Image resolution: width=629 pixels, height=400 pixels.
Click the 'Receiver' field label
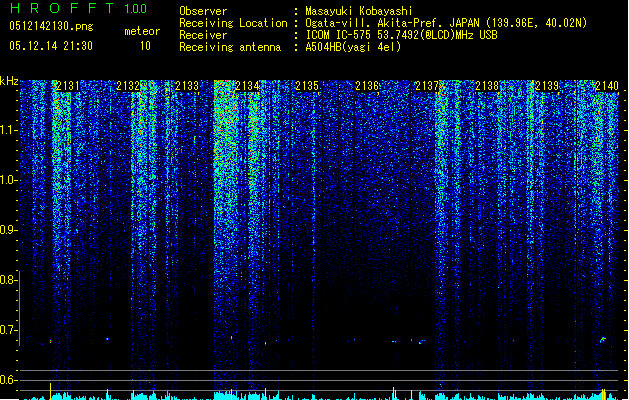[203, 35]
